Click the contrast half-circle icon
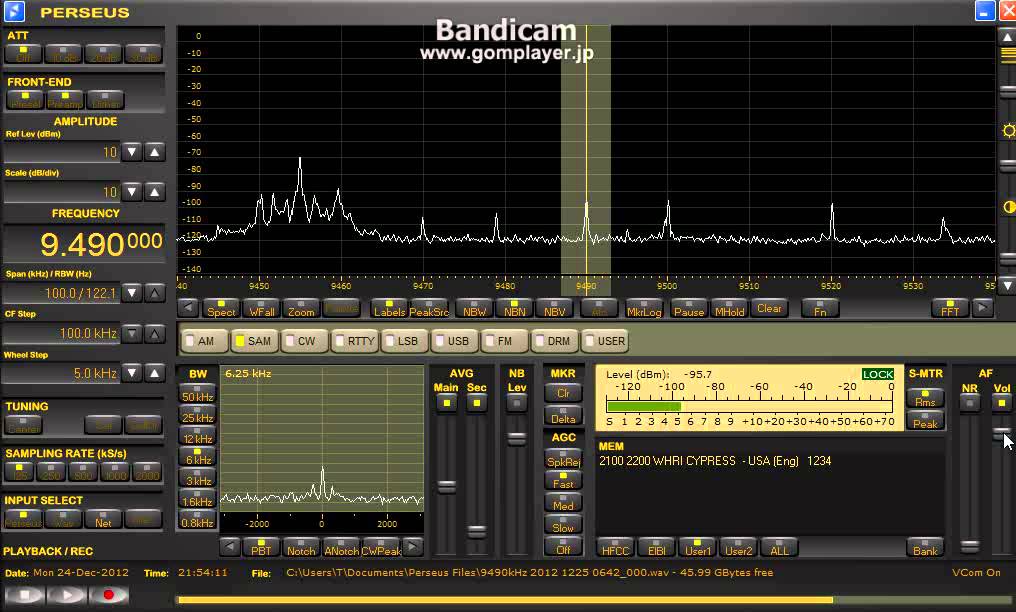This screenshot has height=612, width=1016. 1008,207
